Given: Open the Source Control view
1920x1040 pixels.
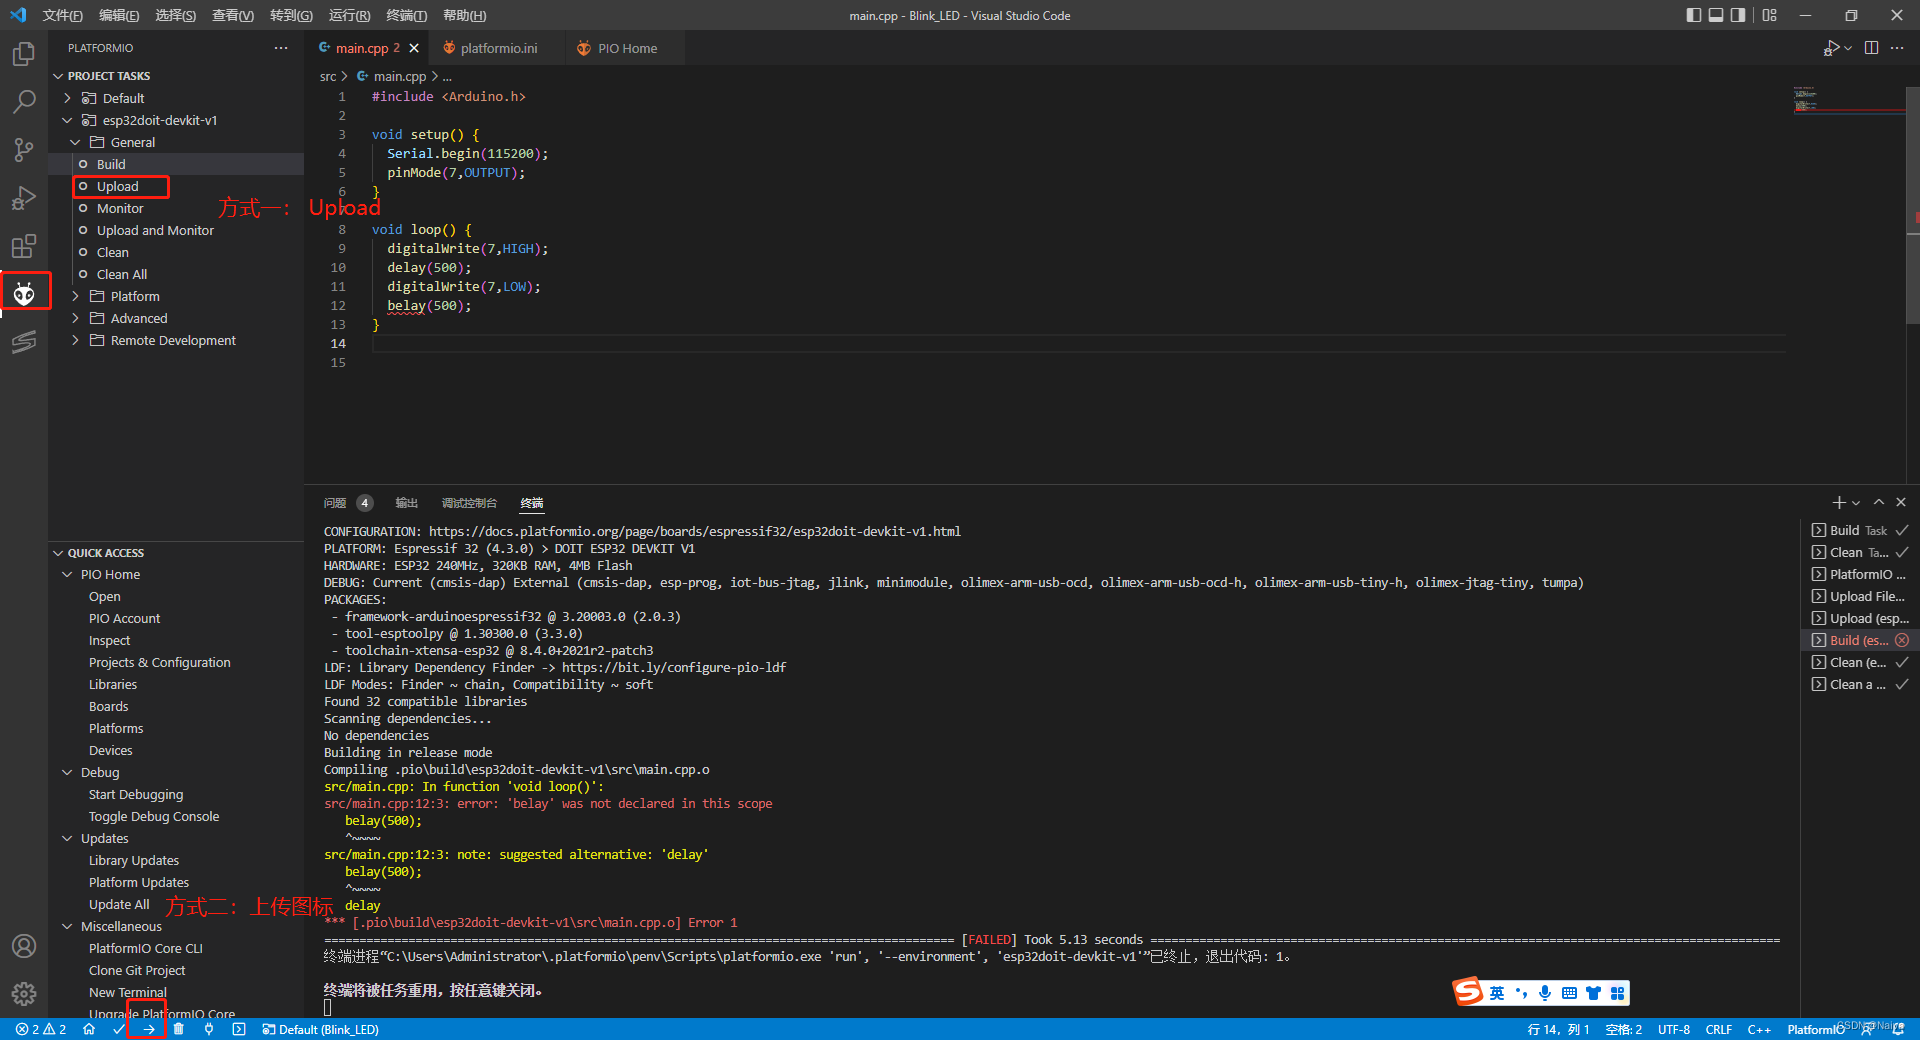Looking at the screenshot, I should coord(24,150).
